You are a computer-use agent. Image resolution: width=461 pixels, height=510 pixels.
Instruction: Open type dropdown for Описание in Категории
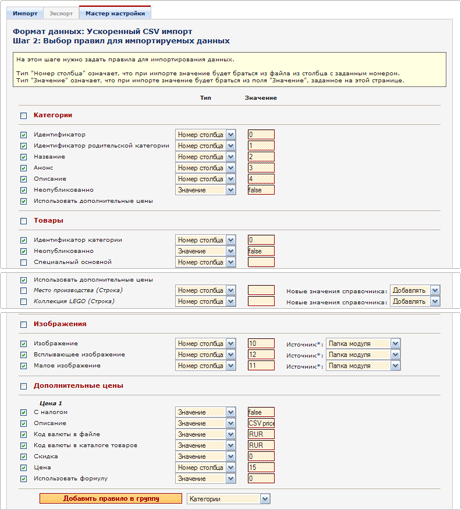pos(206,179)
